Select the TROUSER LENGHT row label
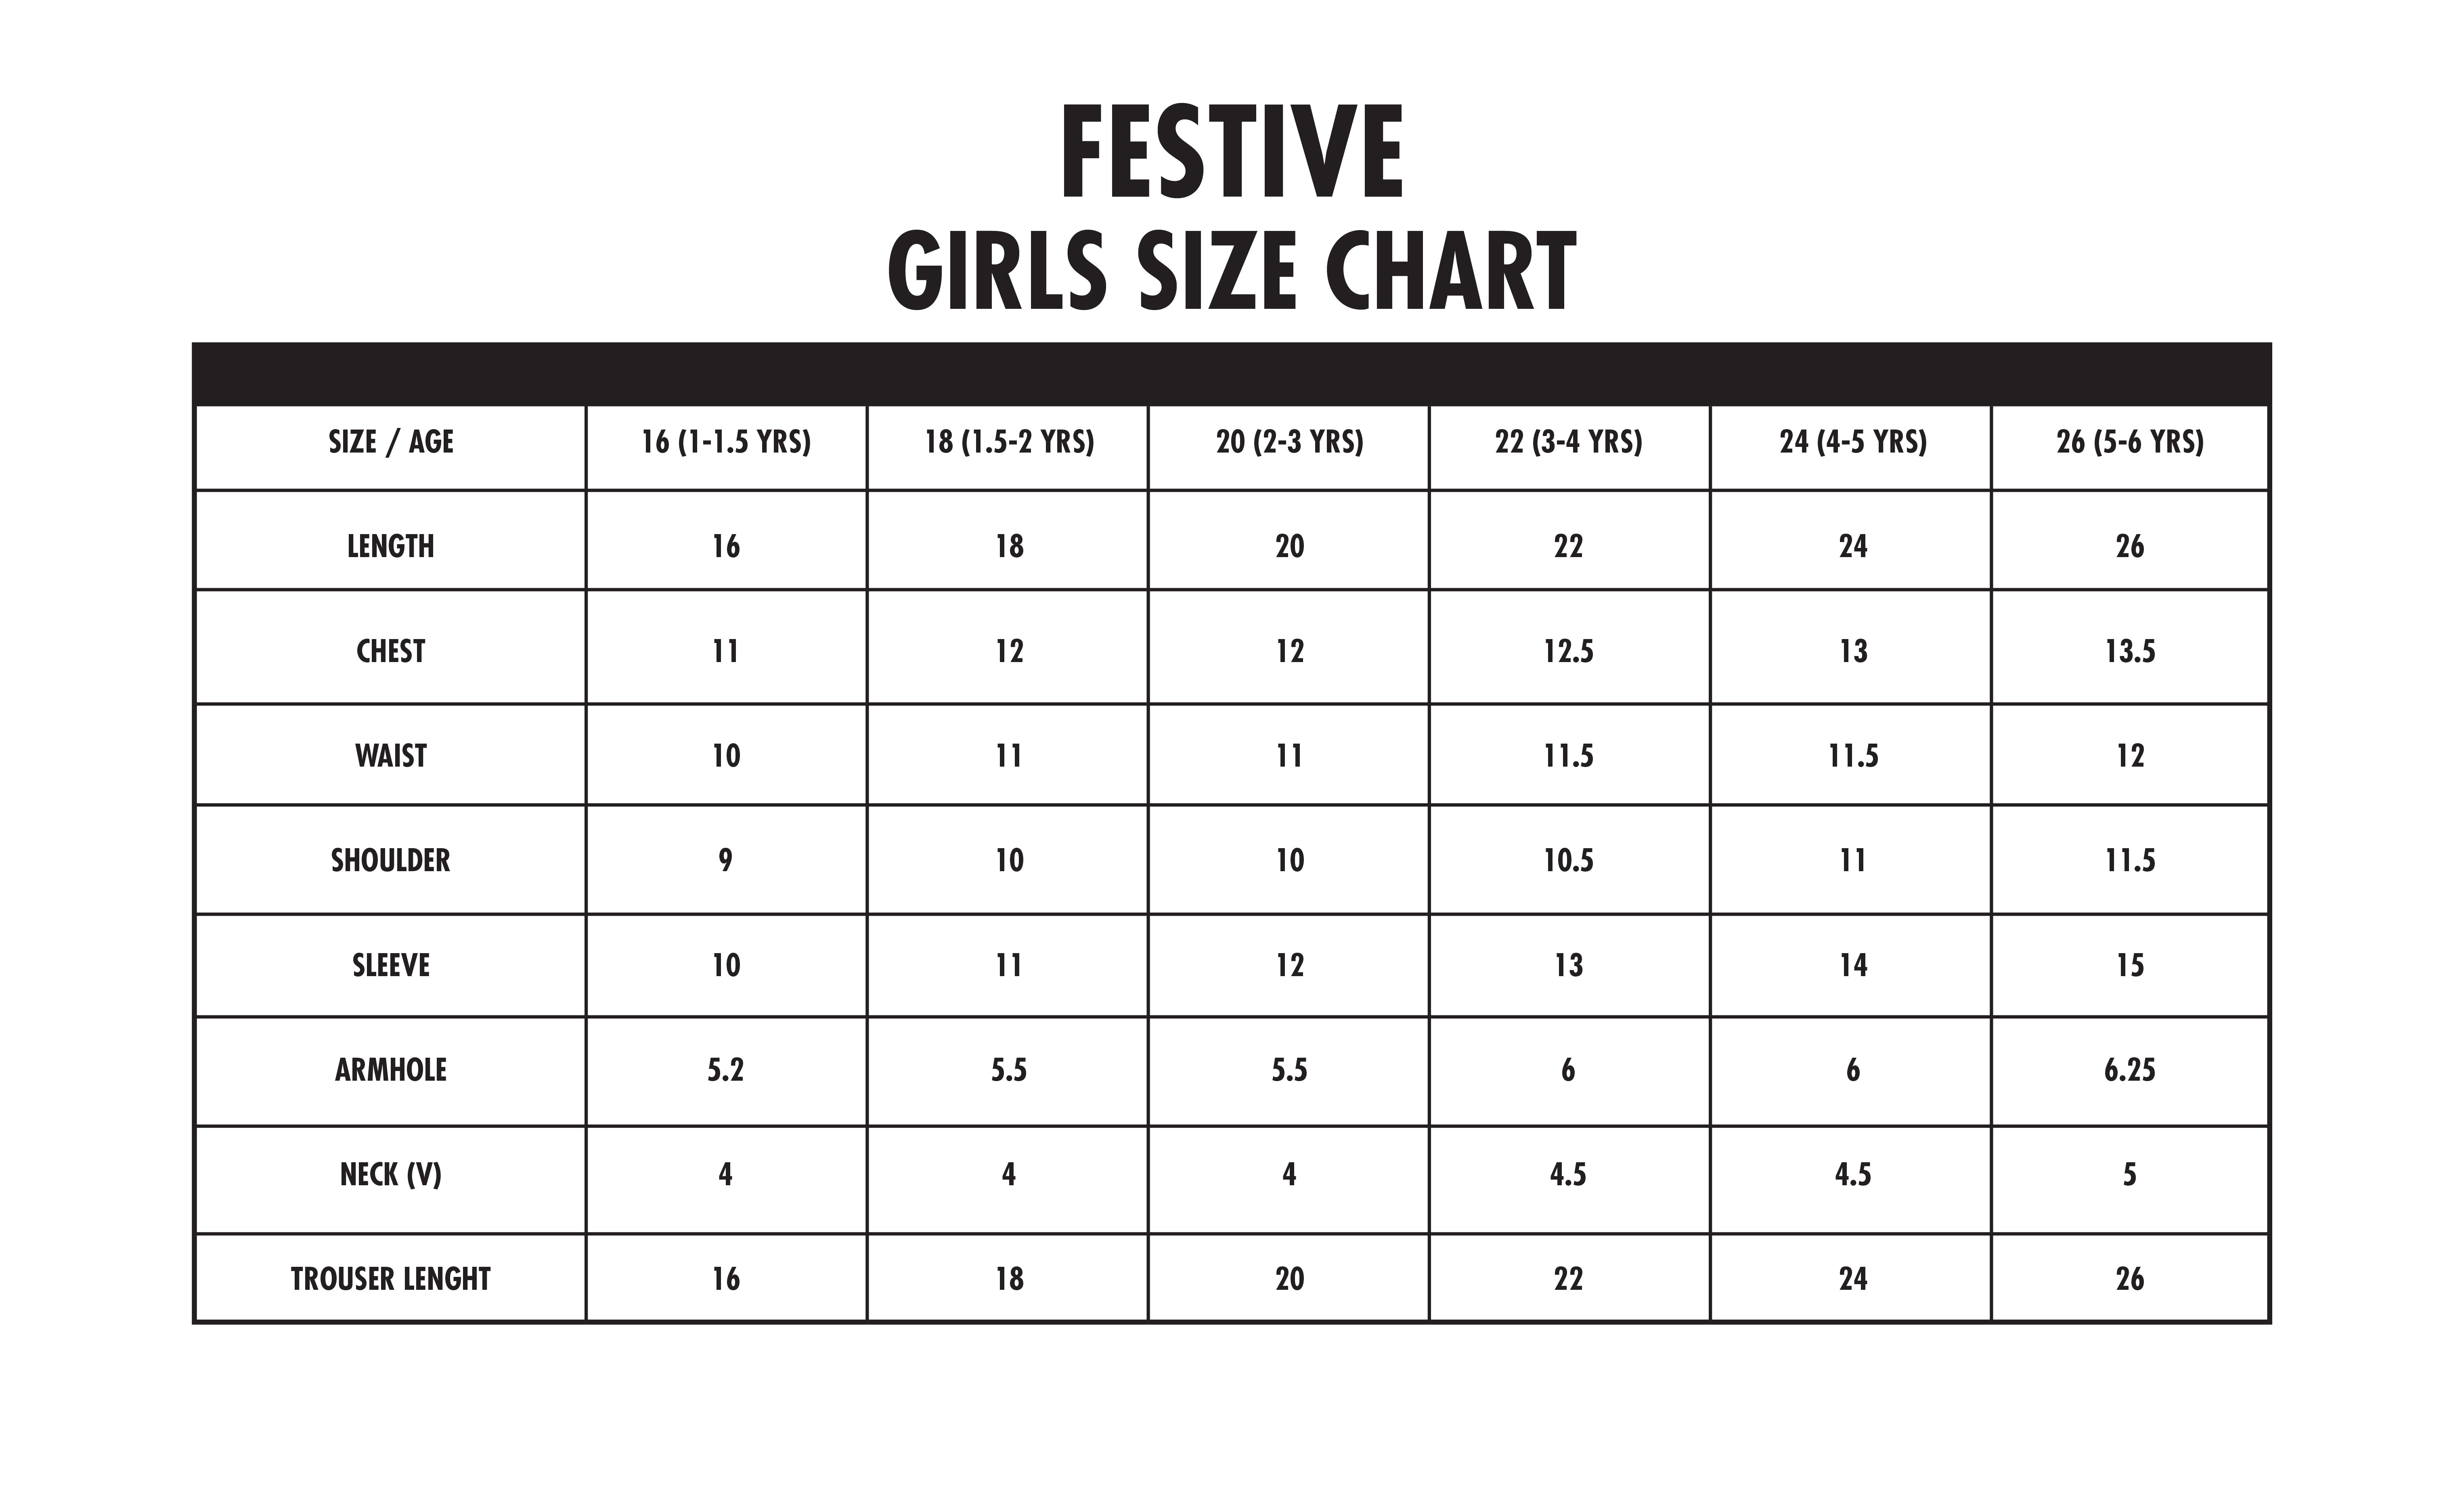This screenshot has height=1507, width=2464. (x=390, y=1279)
